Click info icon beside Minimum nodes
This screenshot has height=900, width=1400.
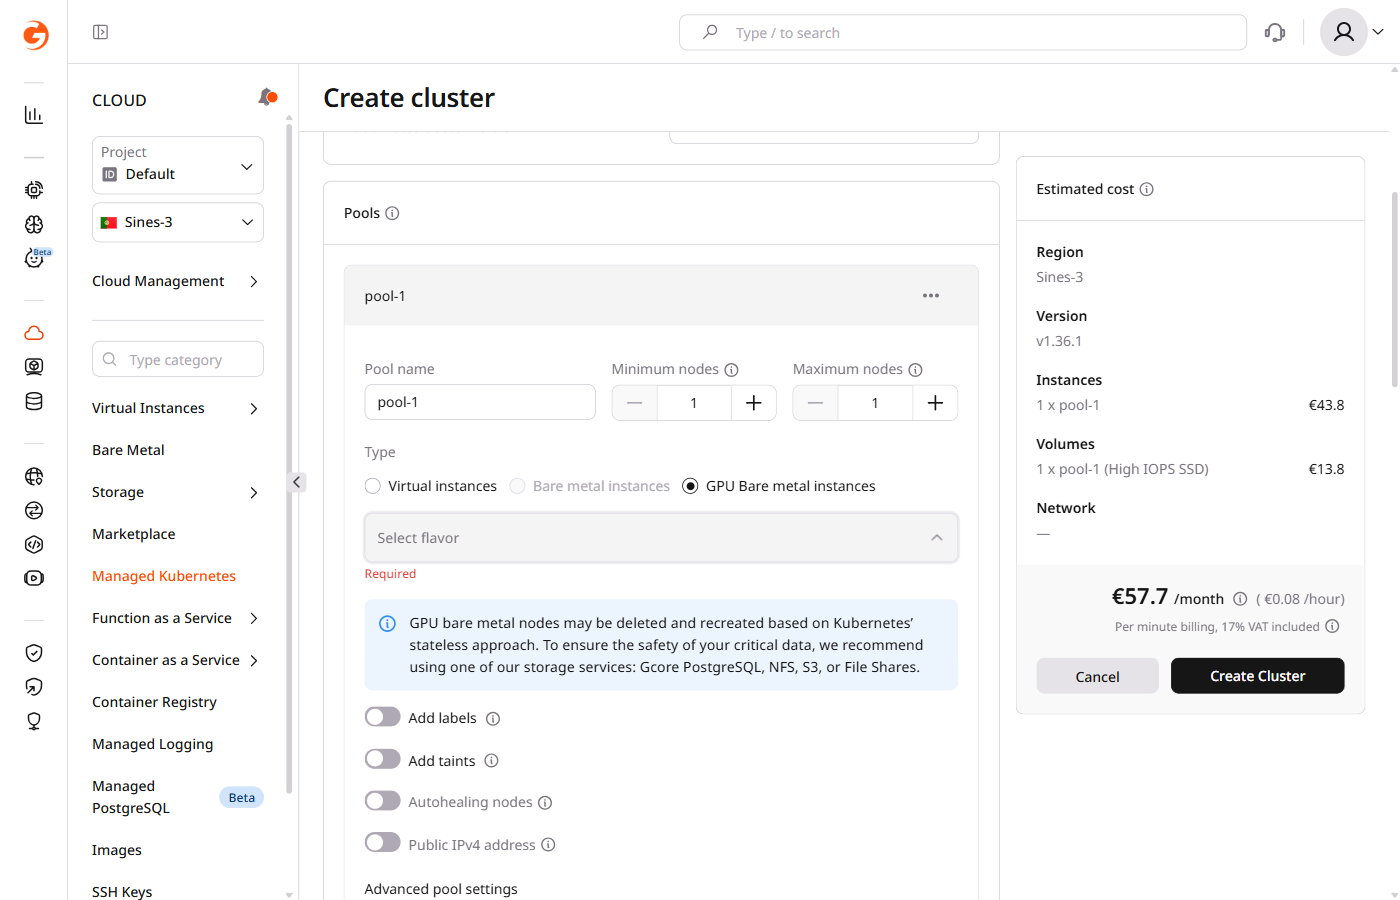[x=731, y=370]
